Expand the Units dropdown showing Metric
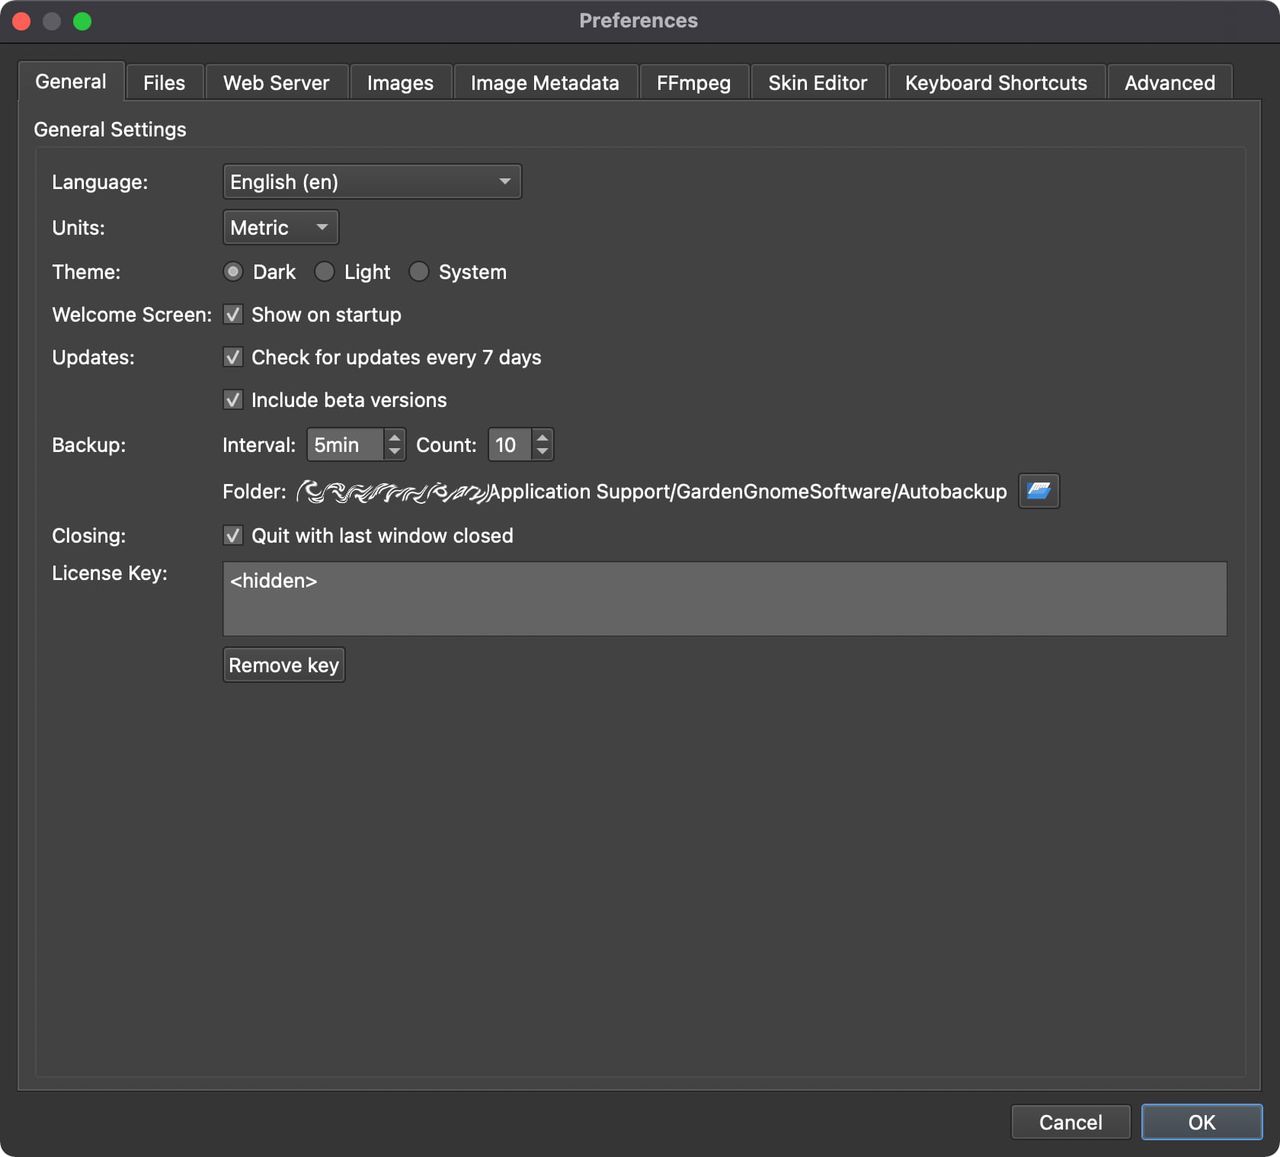Viewport: 1280px width, 1157px height. [280, 228]
